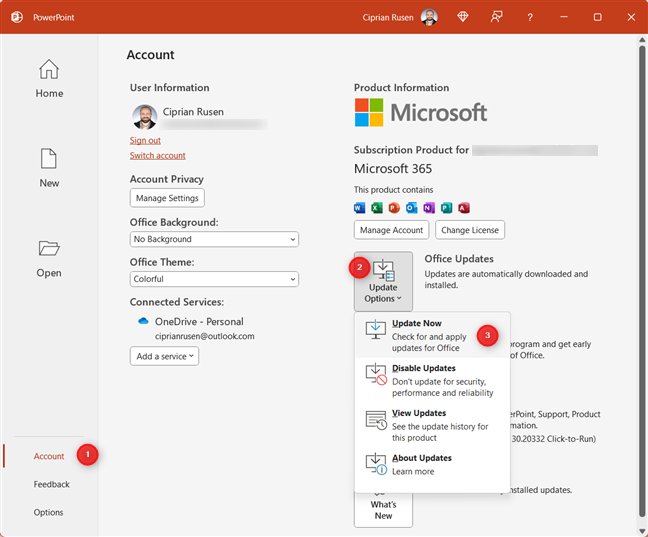Open account profile picture in title bar

click(x=429, y=17)
